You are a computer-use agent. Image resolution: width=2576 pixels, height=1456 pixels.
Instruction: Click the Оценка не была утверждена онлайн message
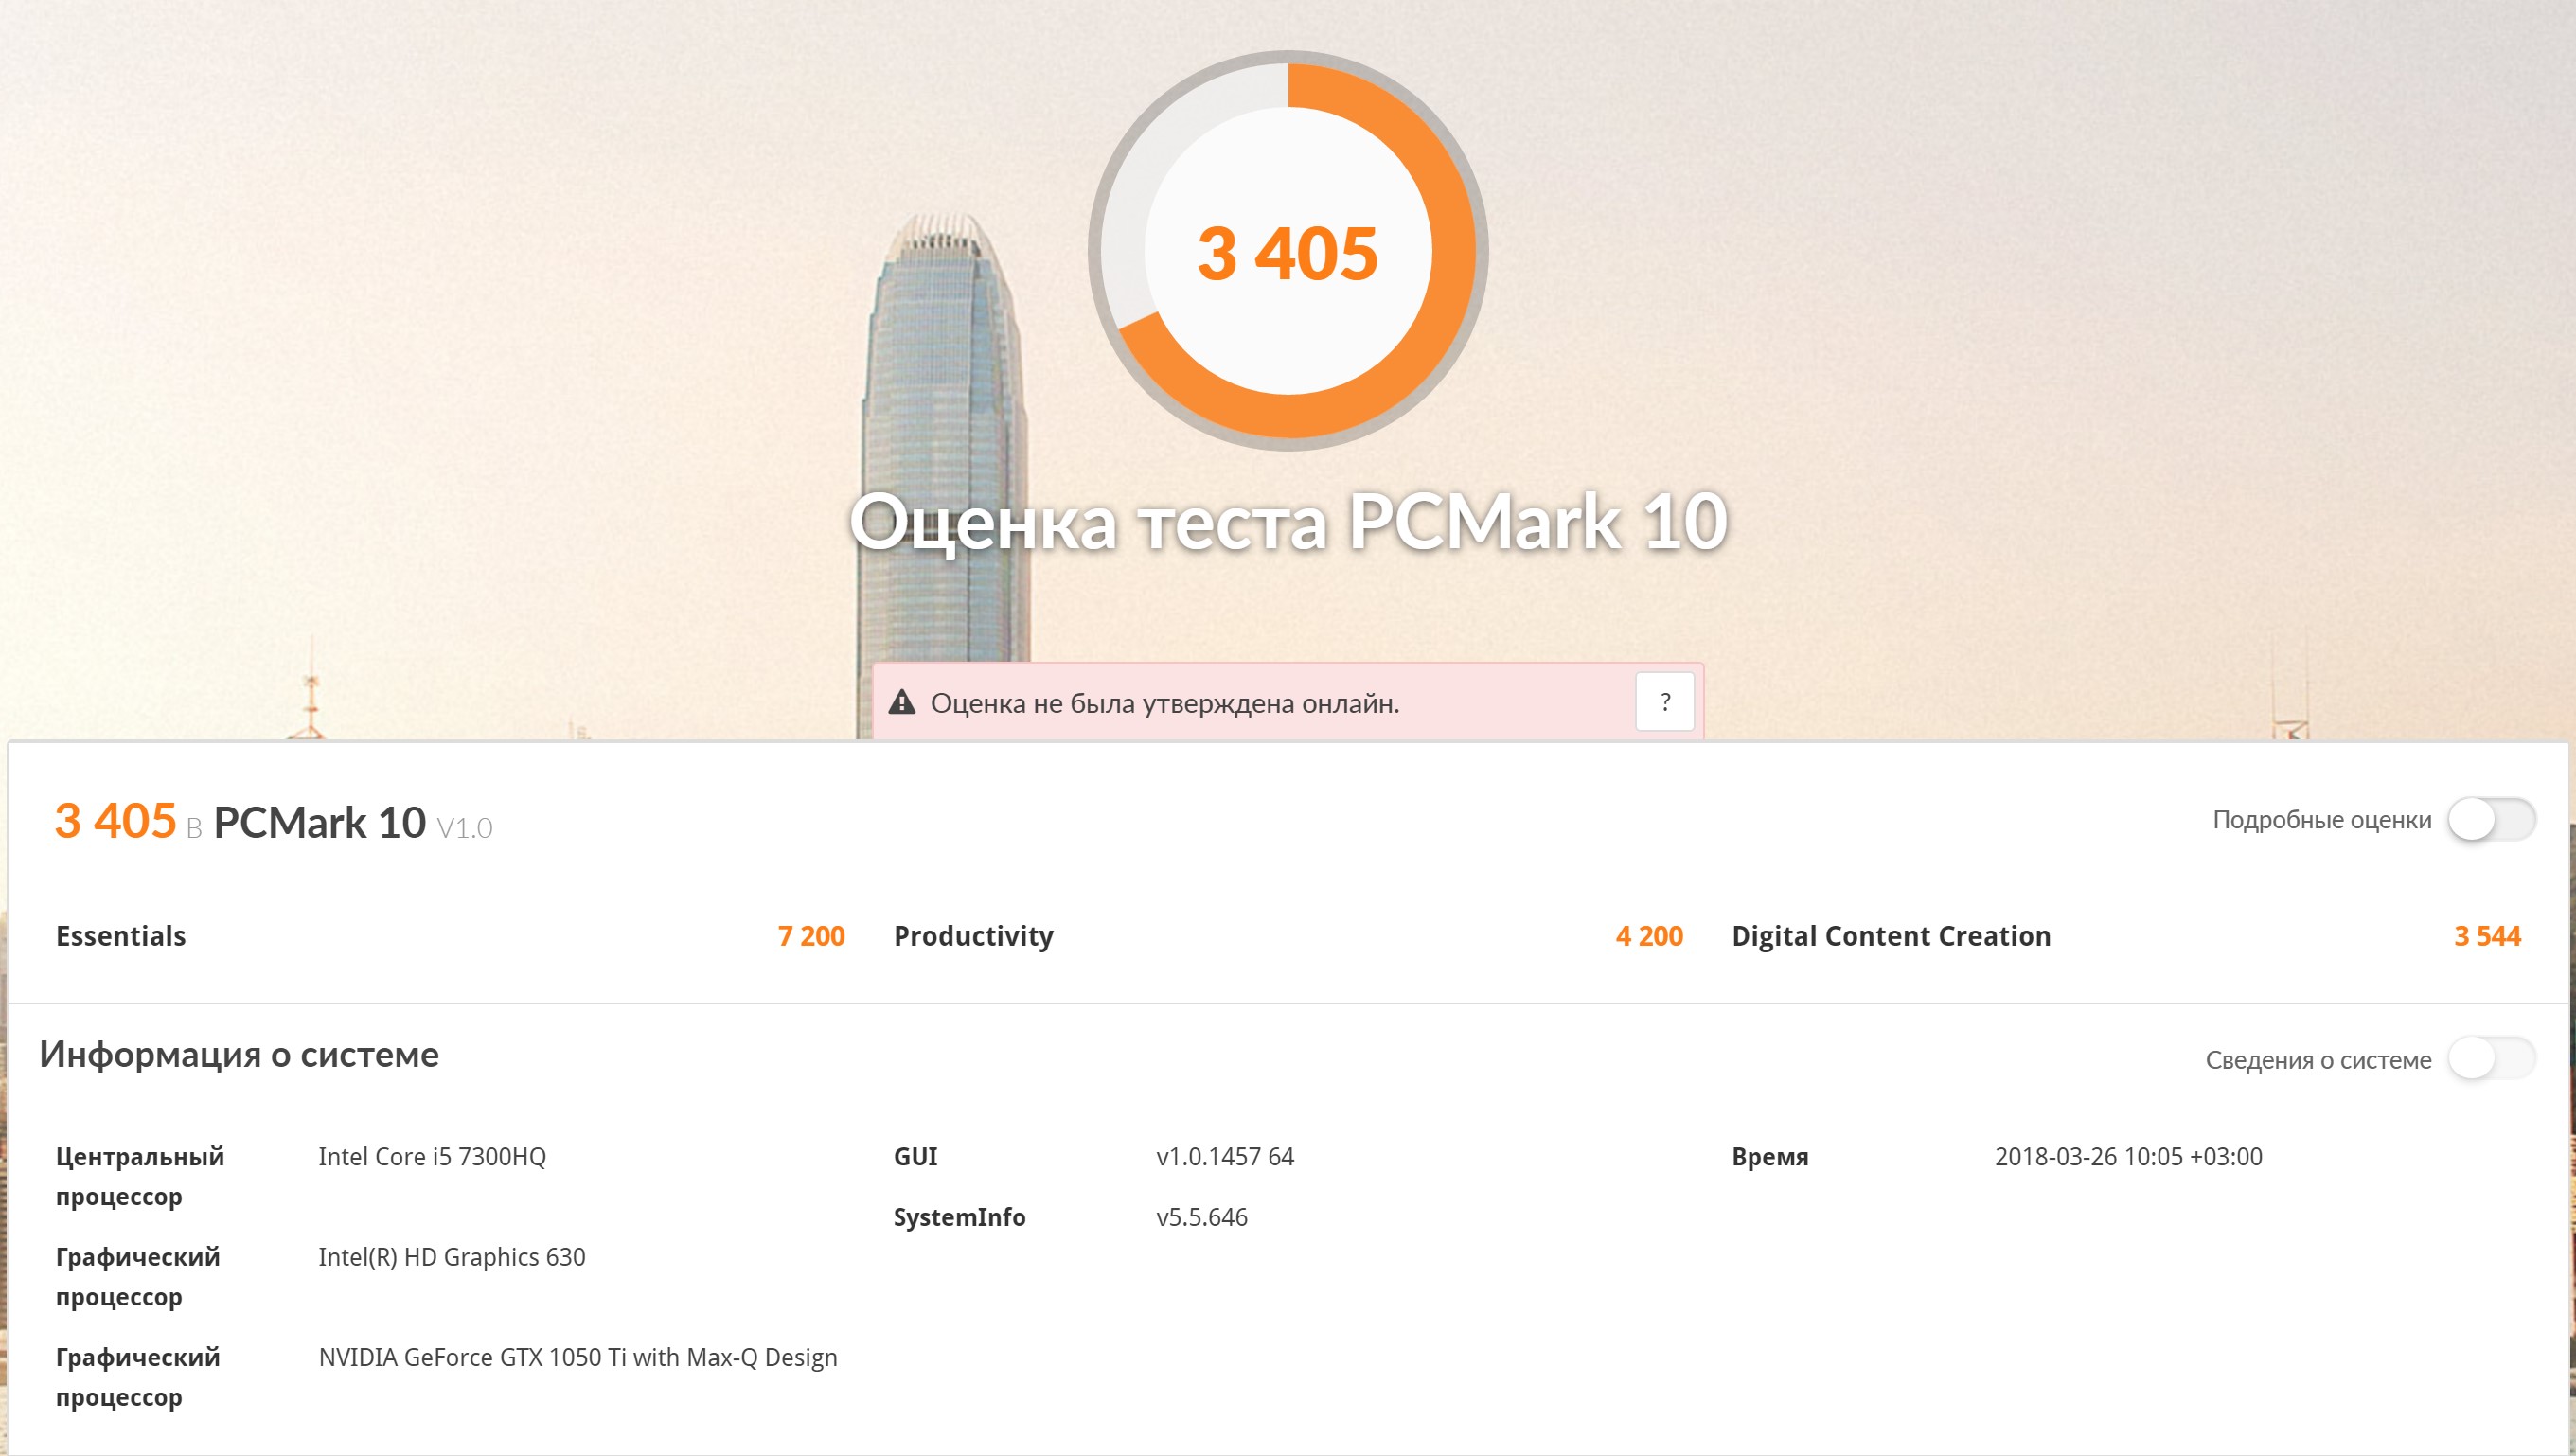point(1165,703)
